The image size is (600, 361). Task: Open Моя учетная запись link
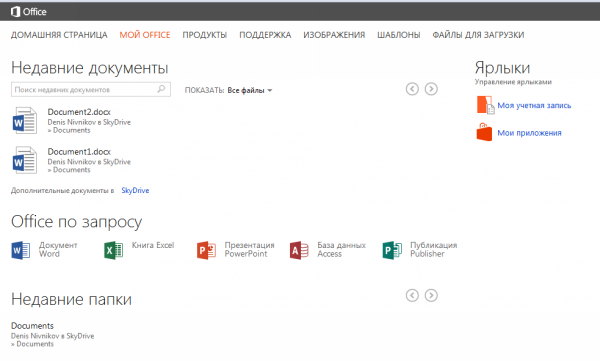[534, 105]
